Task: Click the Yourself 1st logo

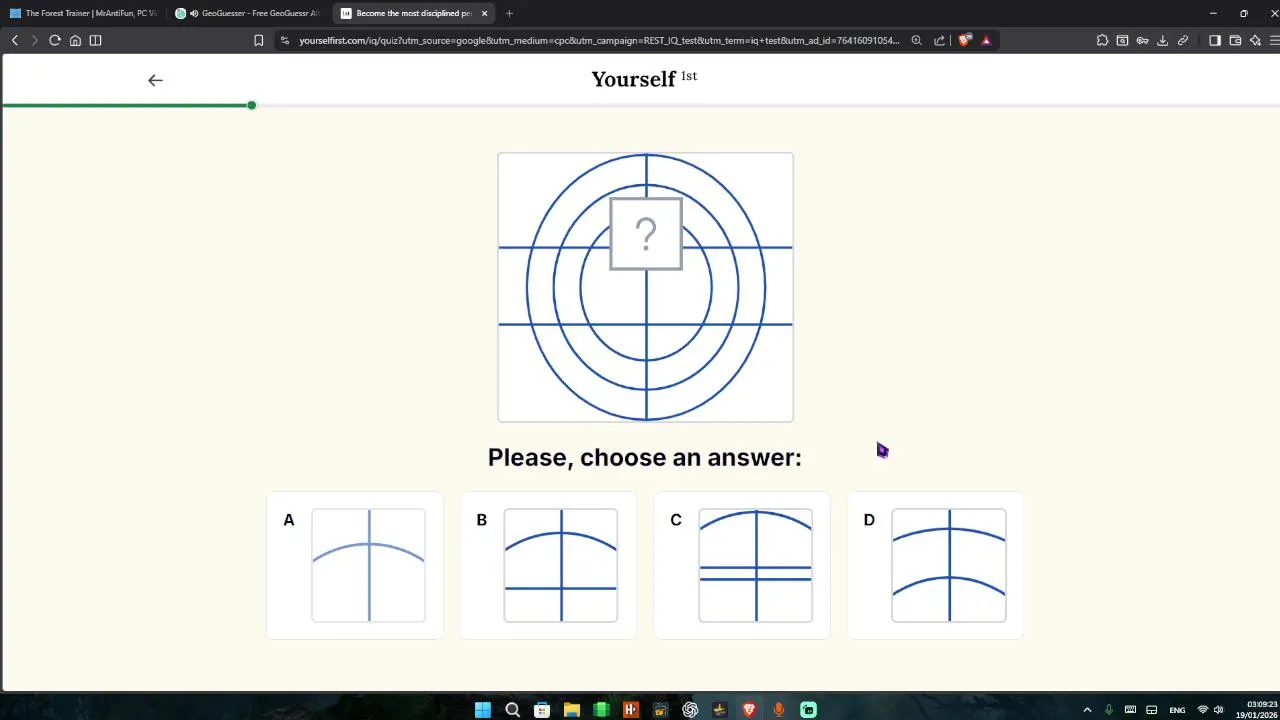Action: 644,79
